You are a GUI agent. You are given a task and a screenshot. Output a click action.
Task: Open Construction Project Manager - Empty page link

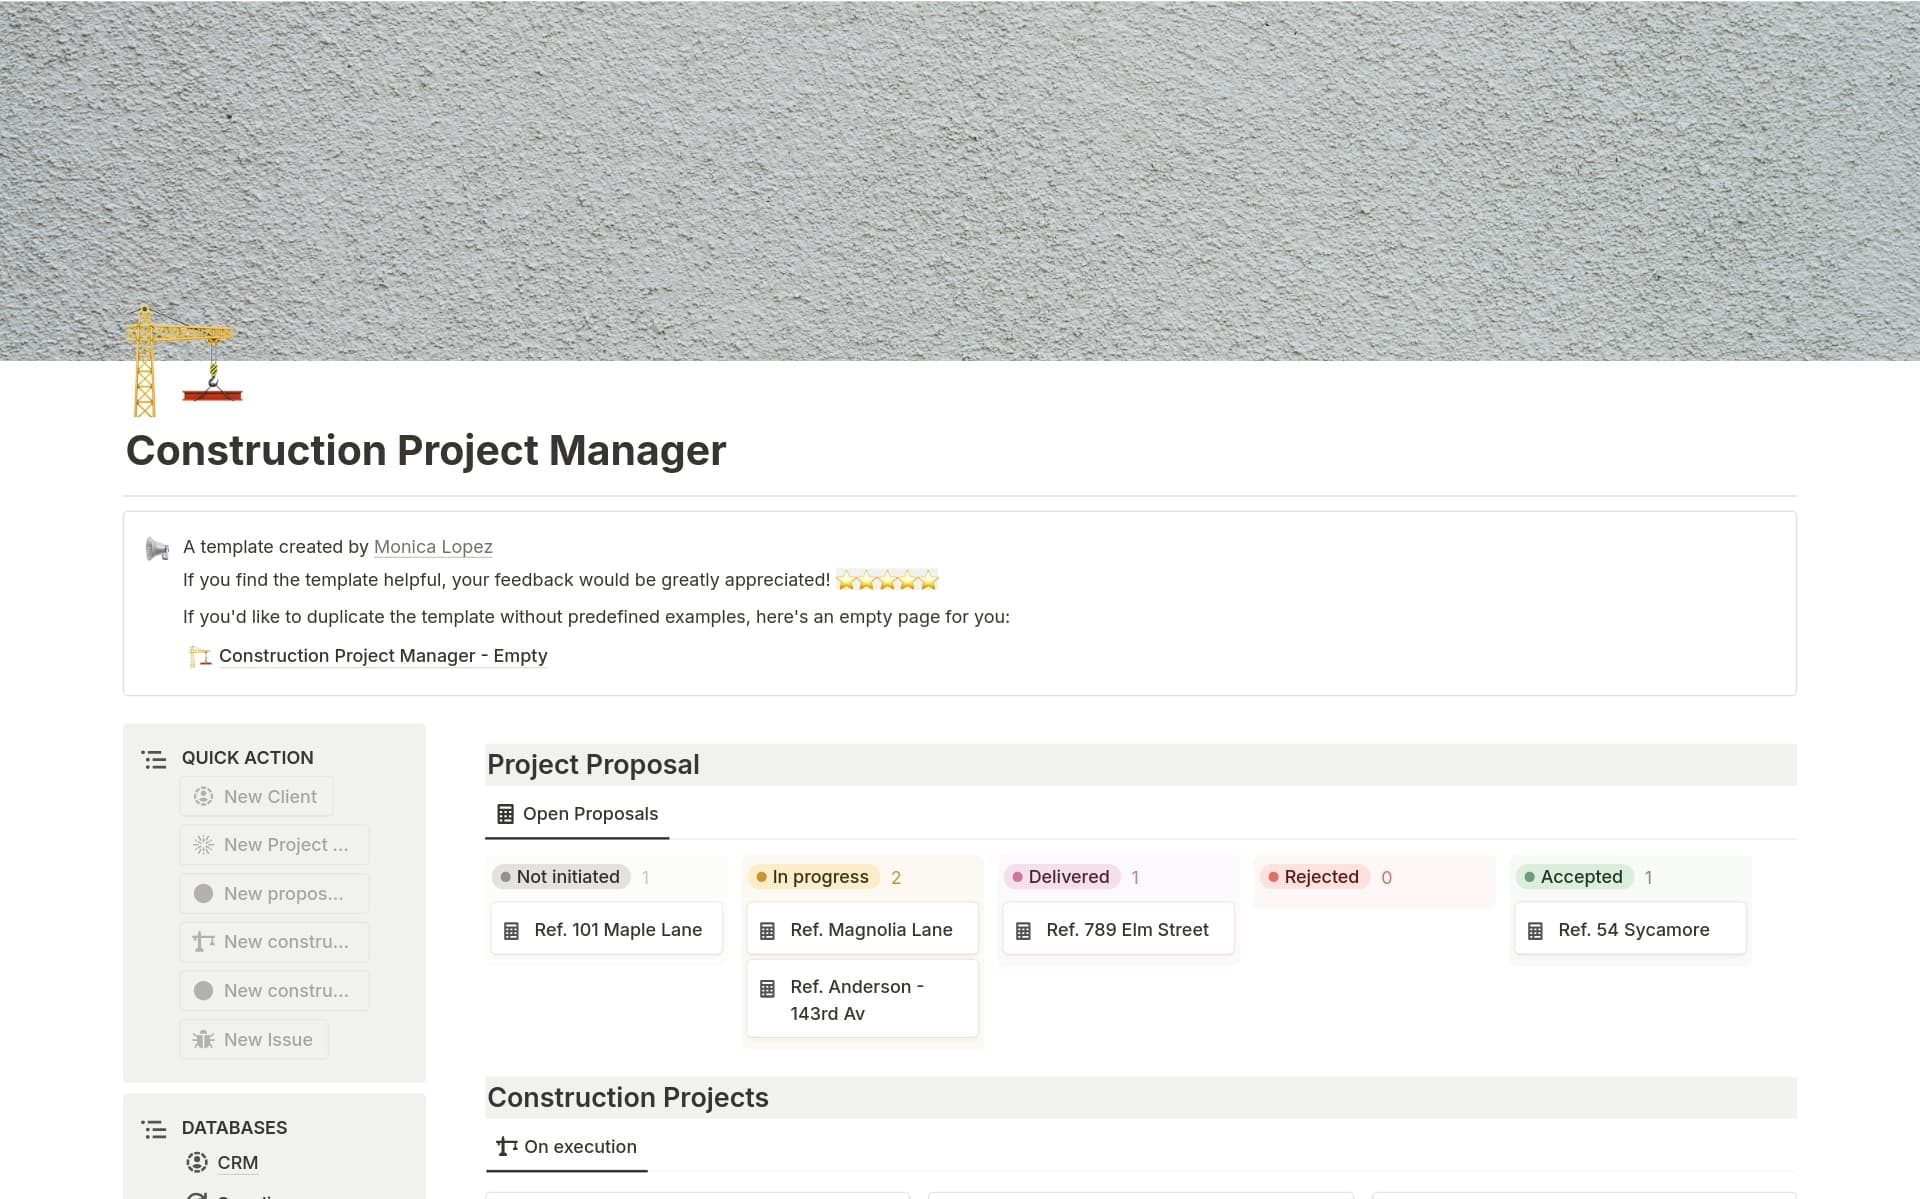pos(383,656)
